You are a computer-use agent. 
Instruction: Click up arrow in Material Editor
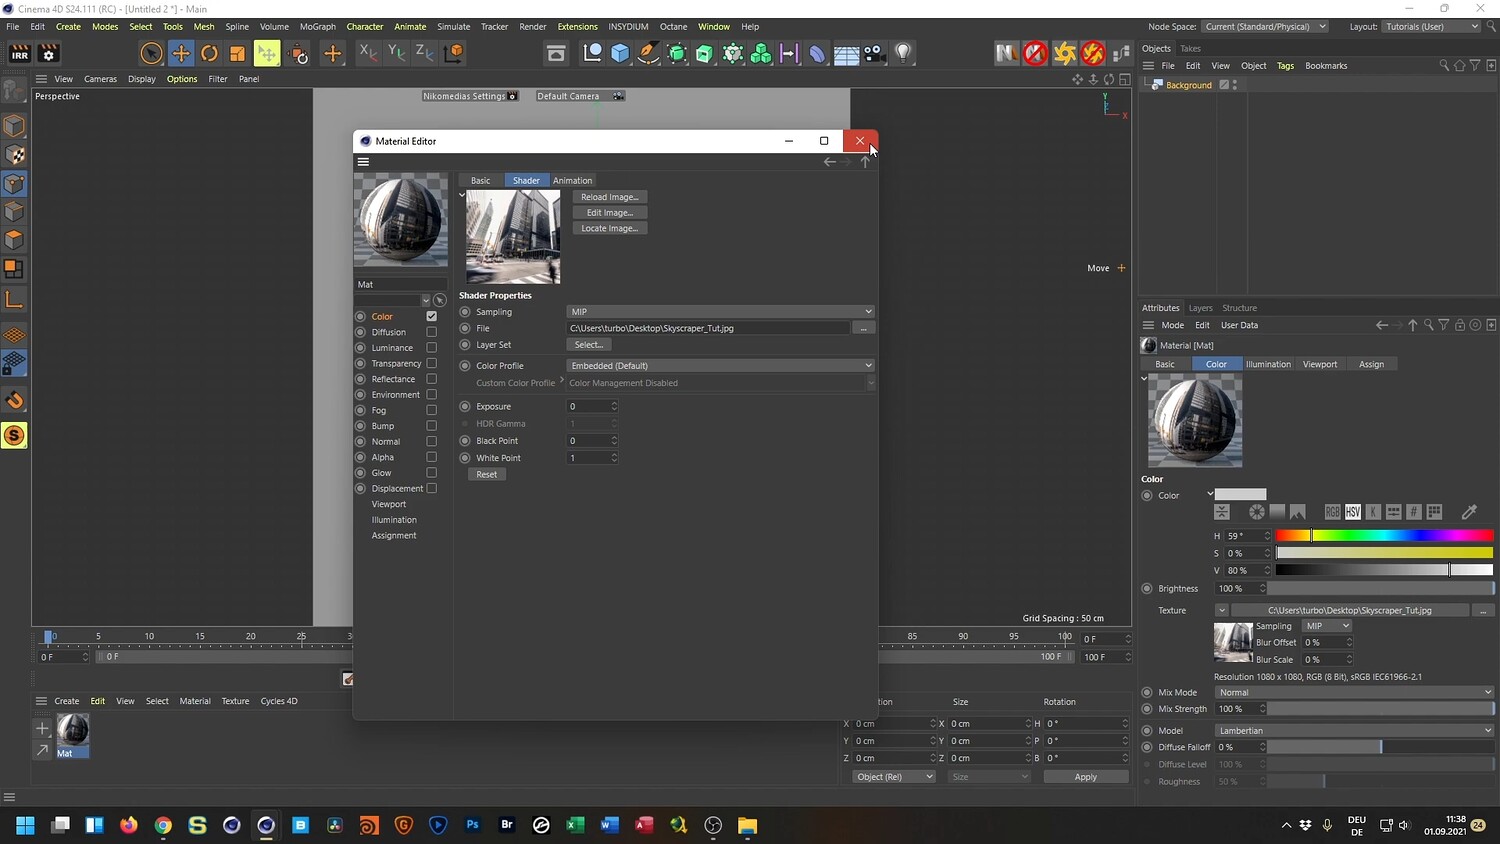865,162
